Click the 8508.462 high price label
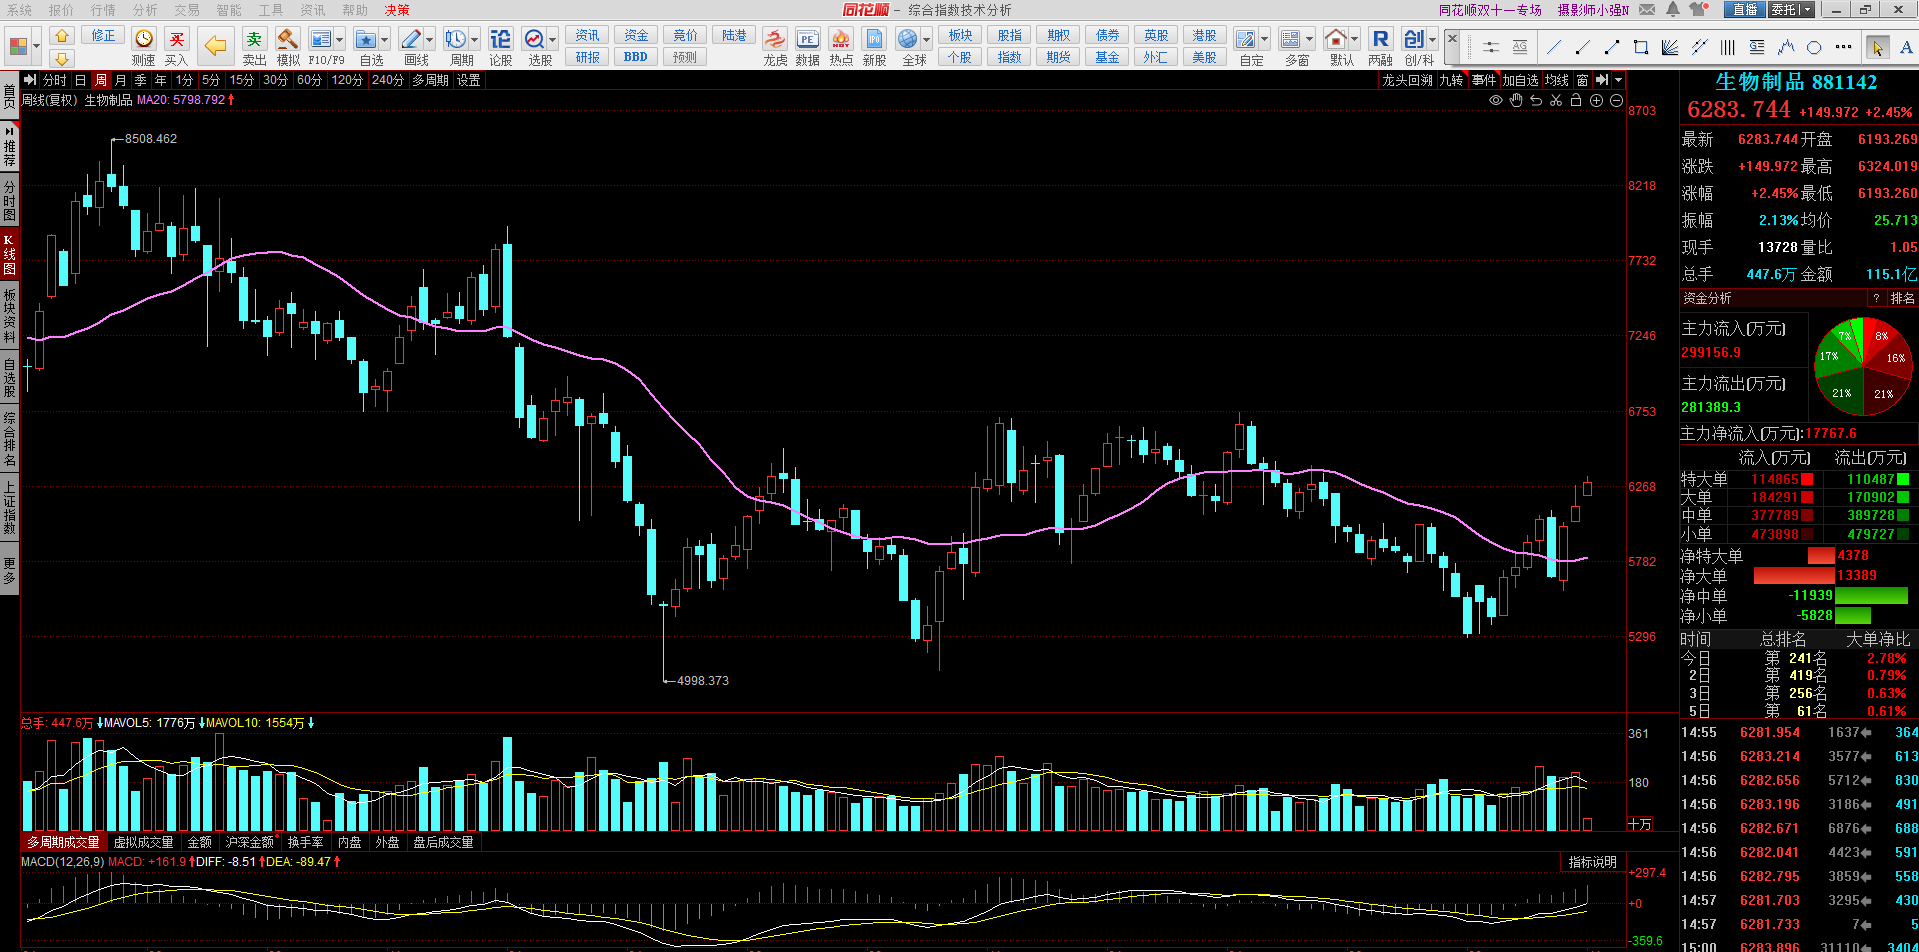This screenshot has height=952, width=1919. 150,139
